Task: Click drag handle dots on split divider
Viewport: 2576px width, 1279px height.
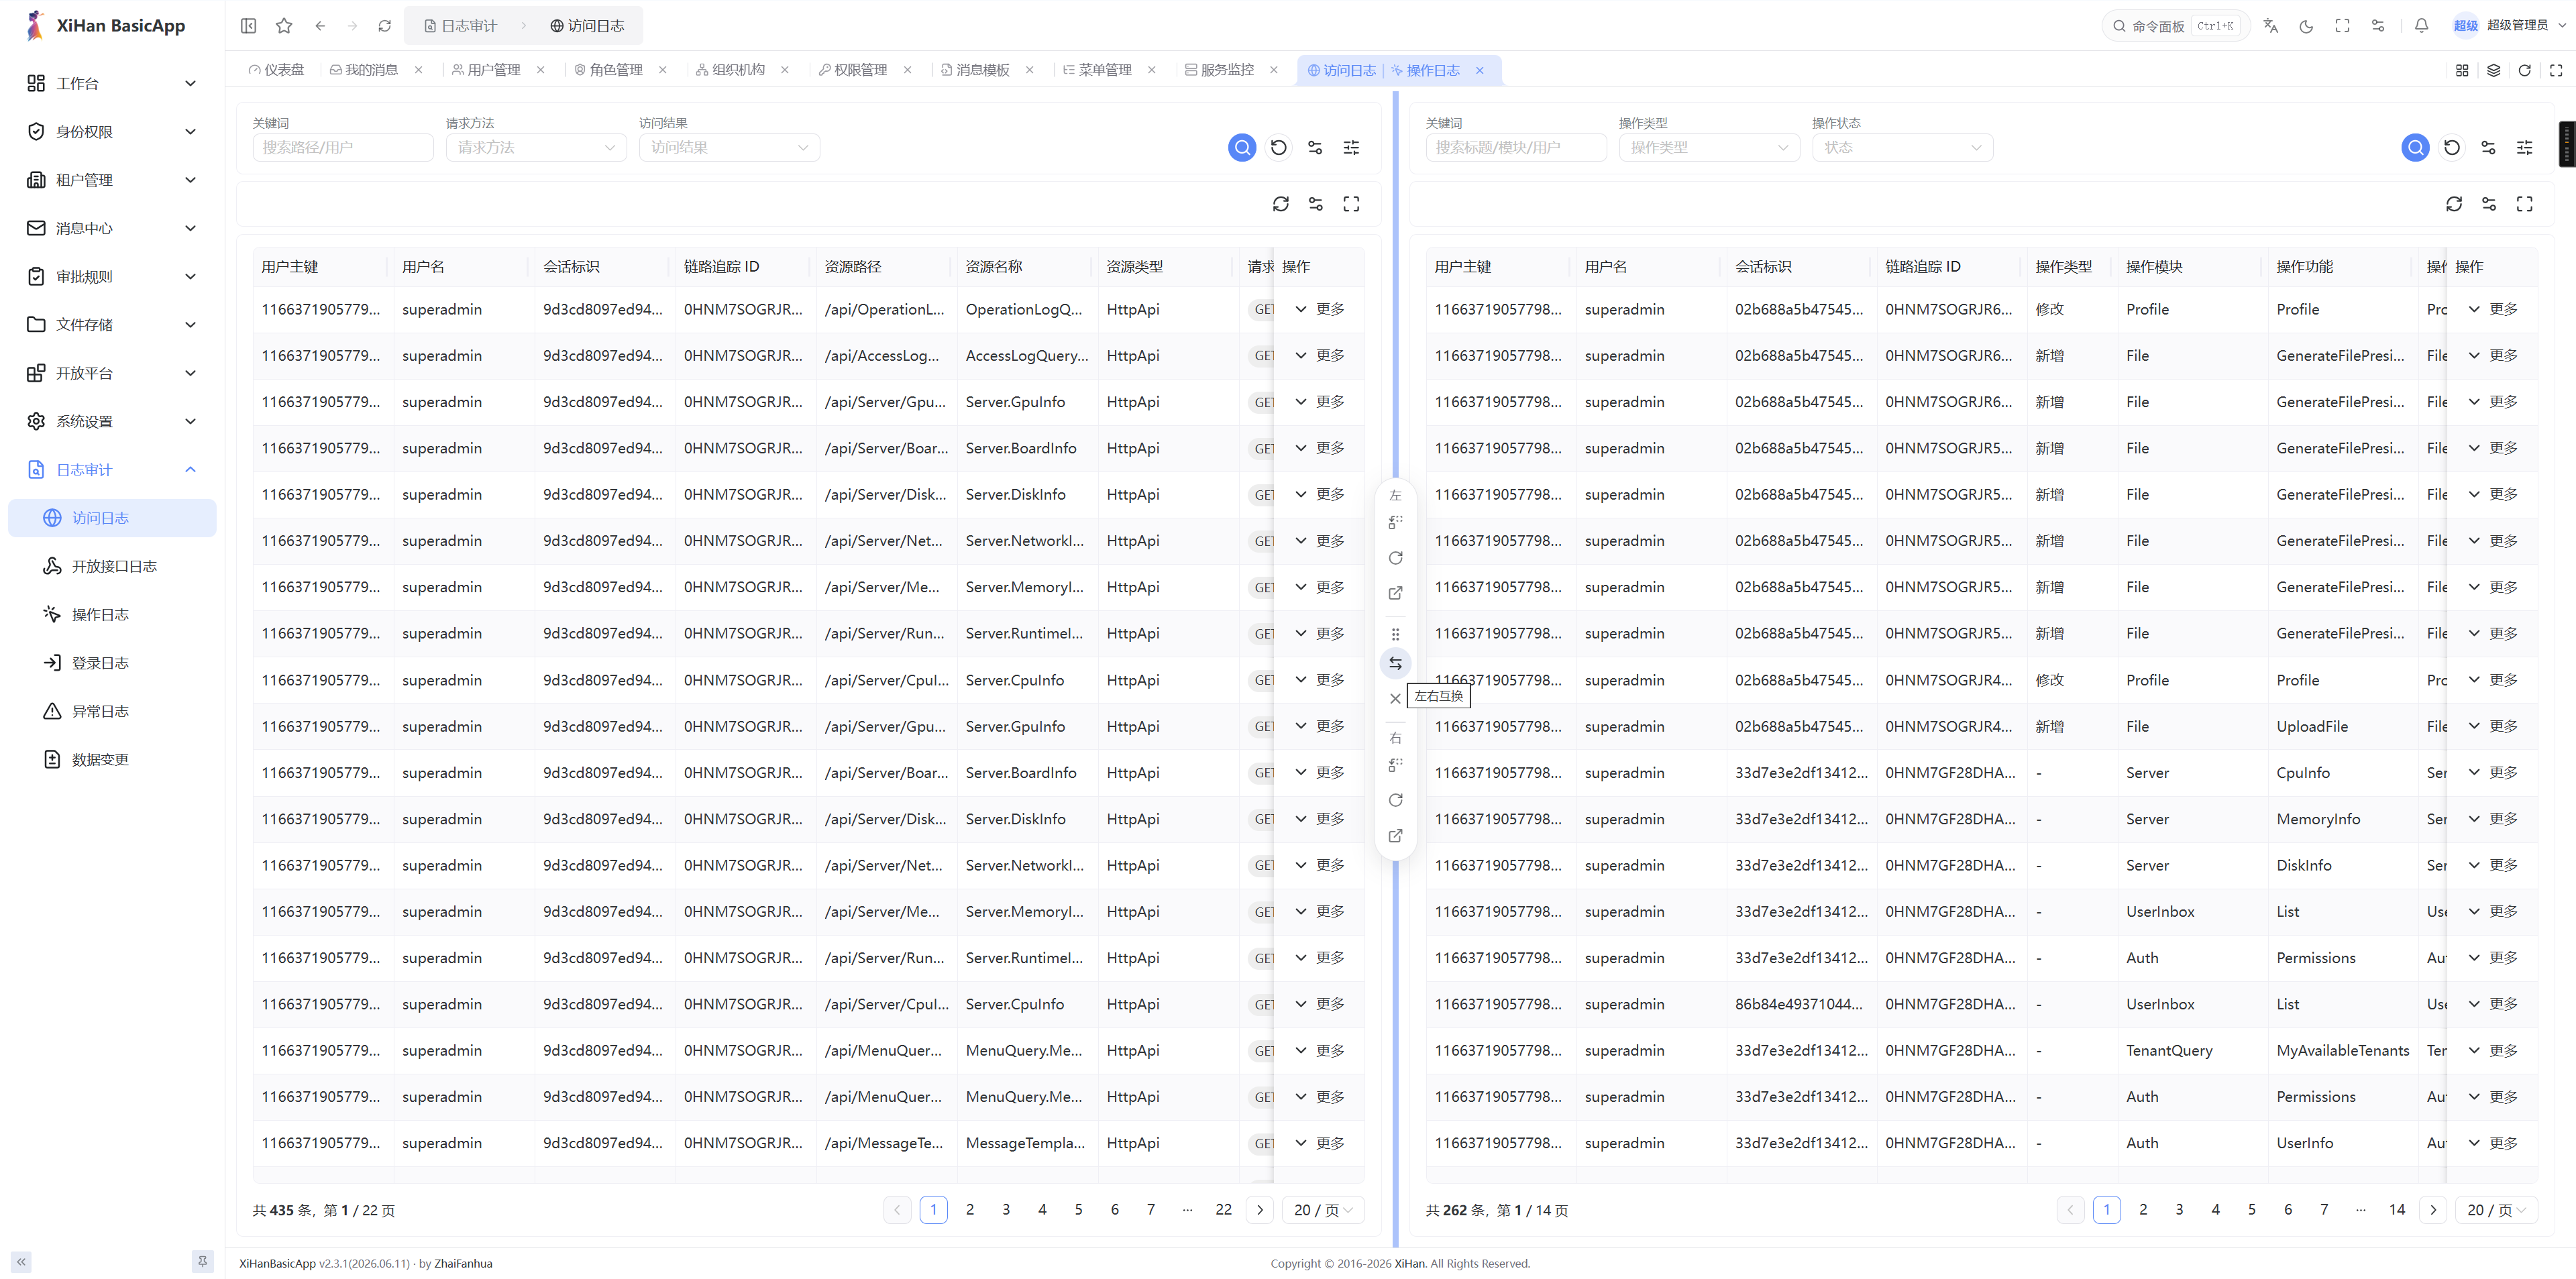Action: [x=1395, y=634]
